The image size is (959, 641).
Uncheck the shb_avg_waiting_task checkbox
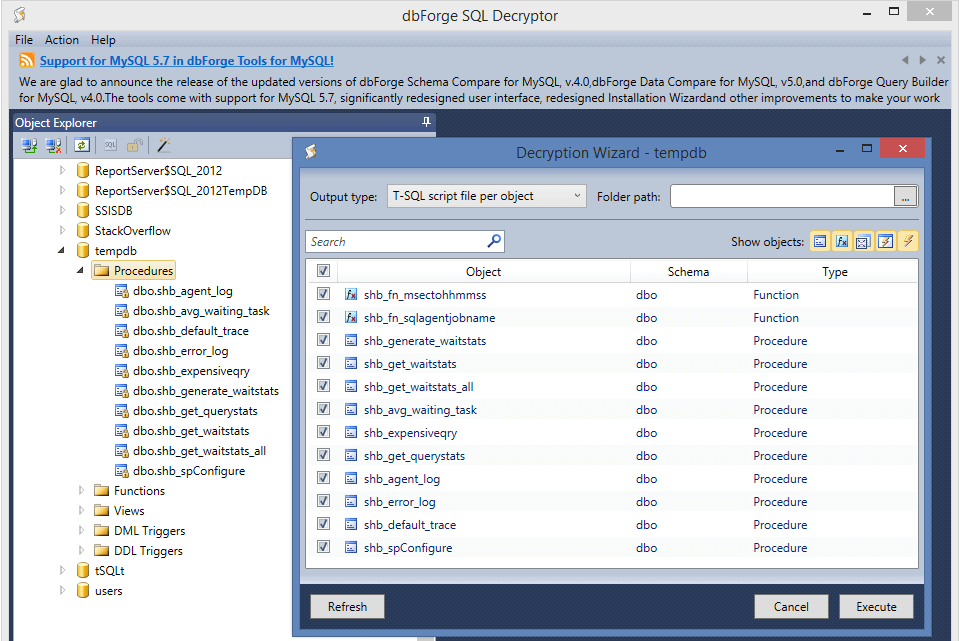324,409
